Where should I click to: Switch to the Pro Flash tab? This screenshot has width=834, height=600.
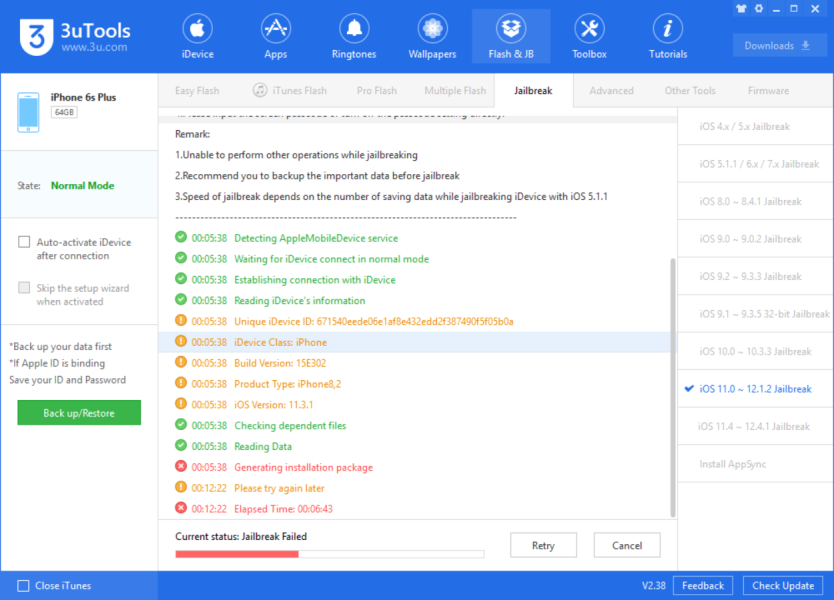[x=376, y=91]
